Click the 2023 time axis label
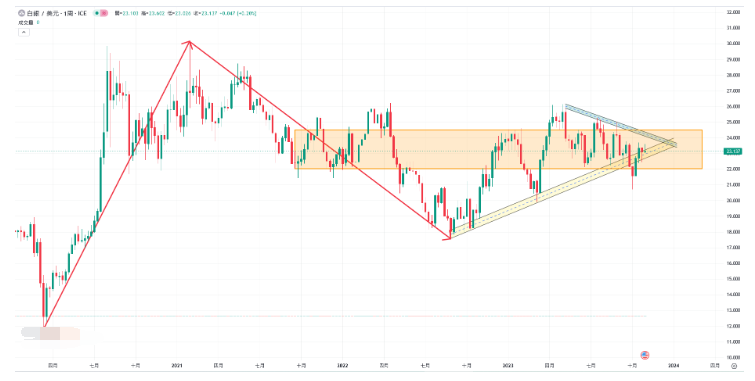This screenshot has height=381, width=755. coord(508,366)
